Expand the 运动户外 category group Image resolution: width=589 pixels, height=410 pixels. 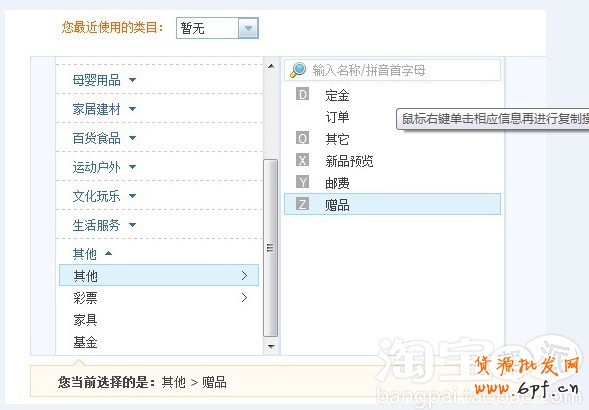click(x=104, y=167)
